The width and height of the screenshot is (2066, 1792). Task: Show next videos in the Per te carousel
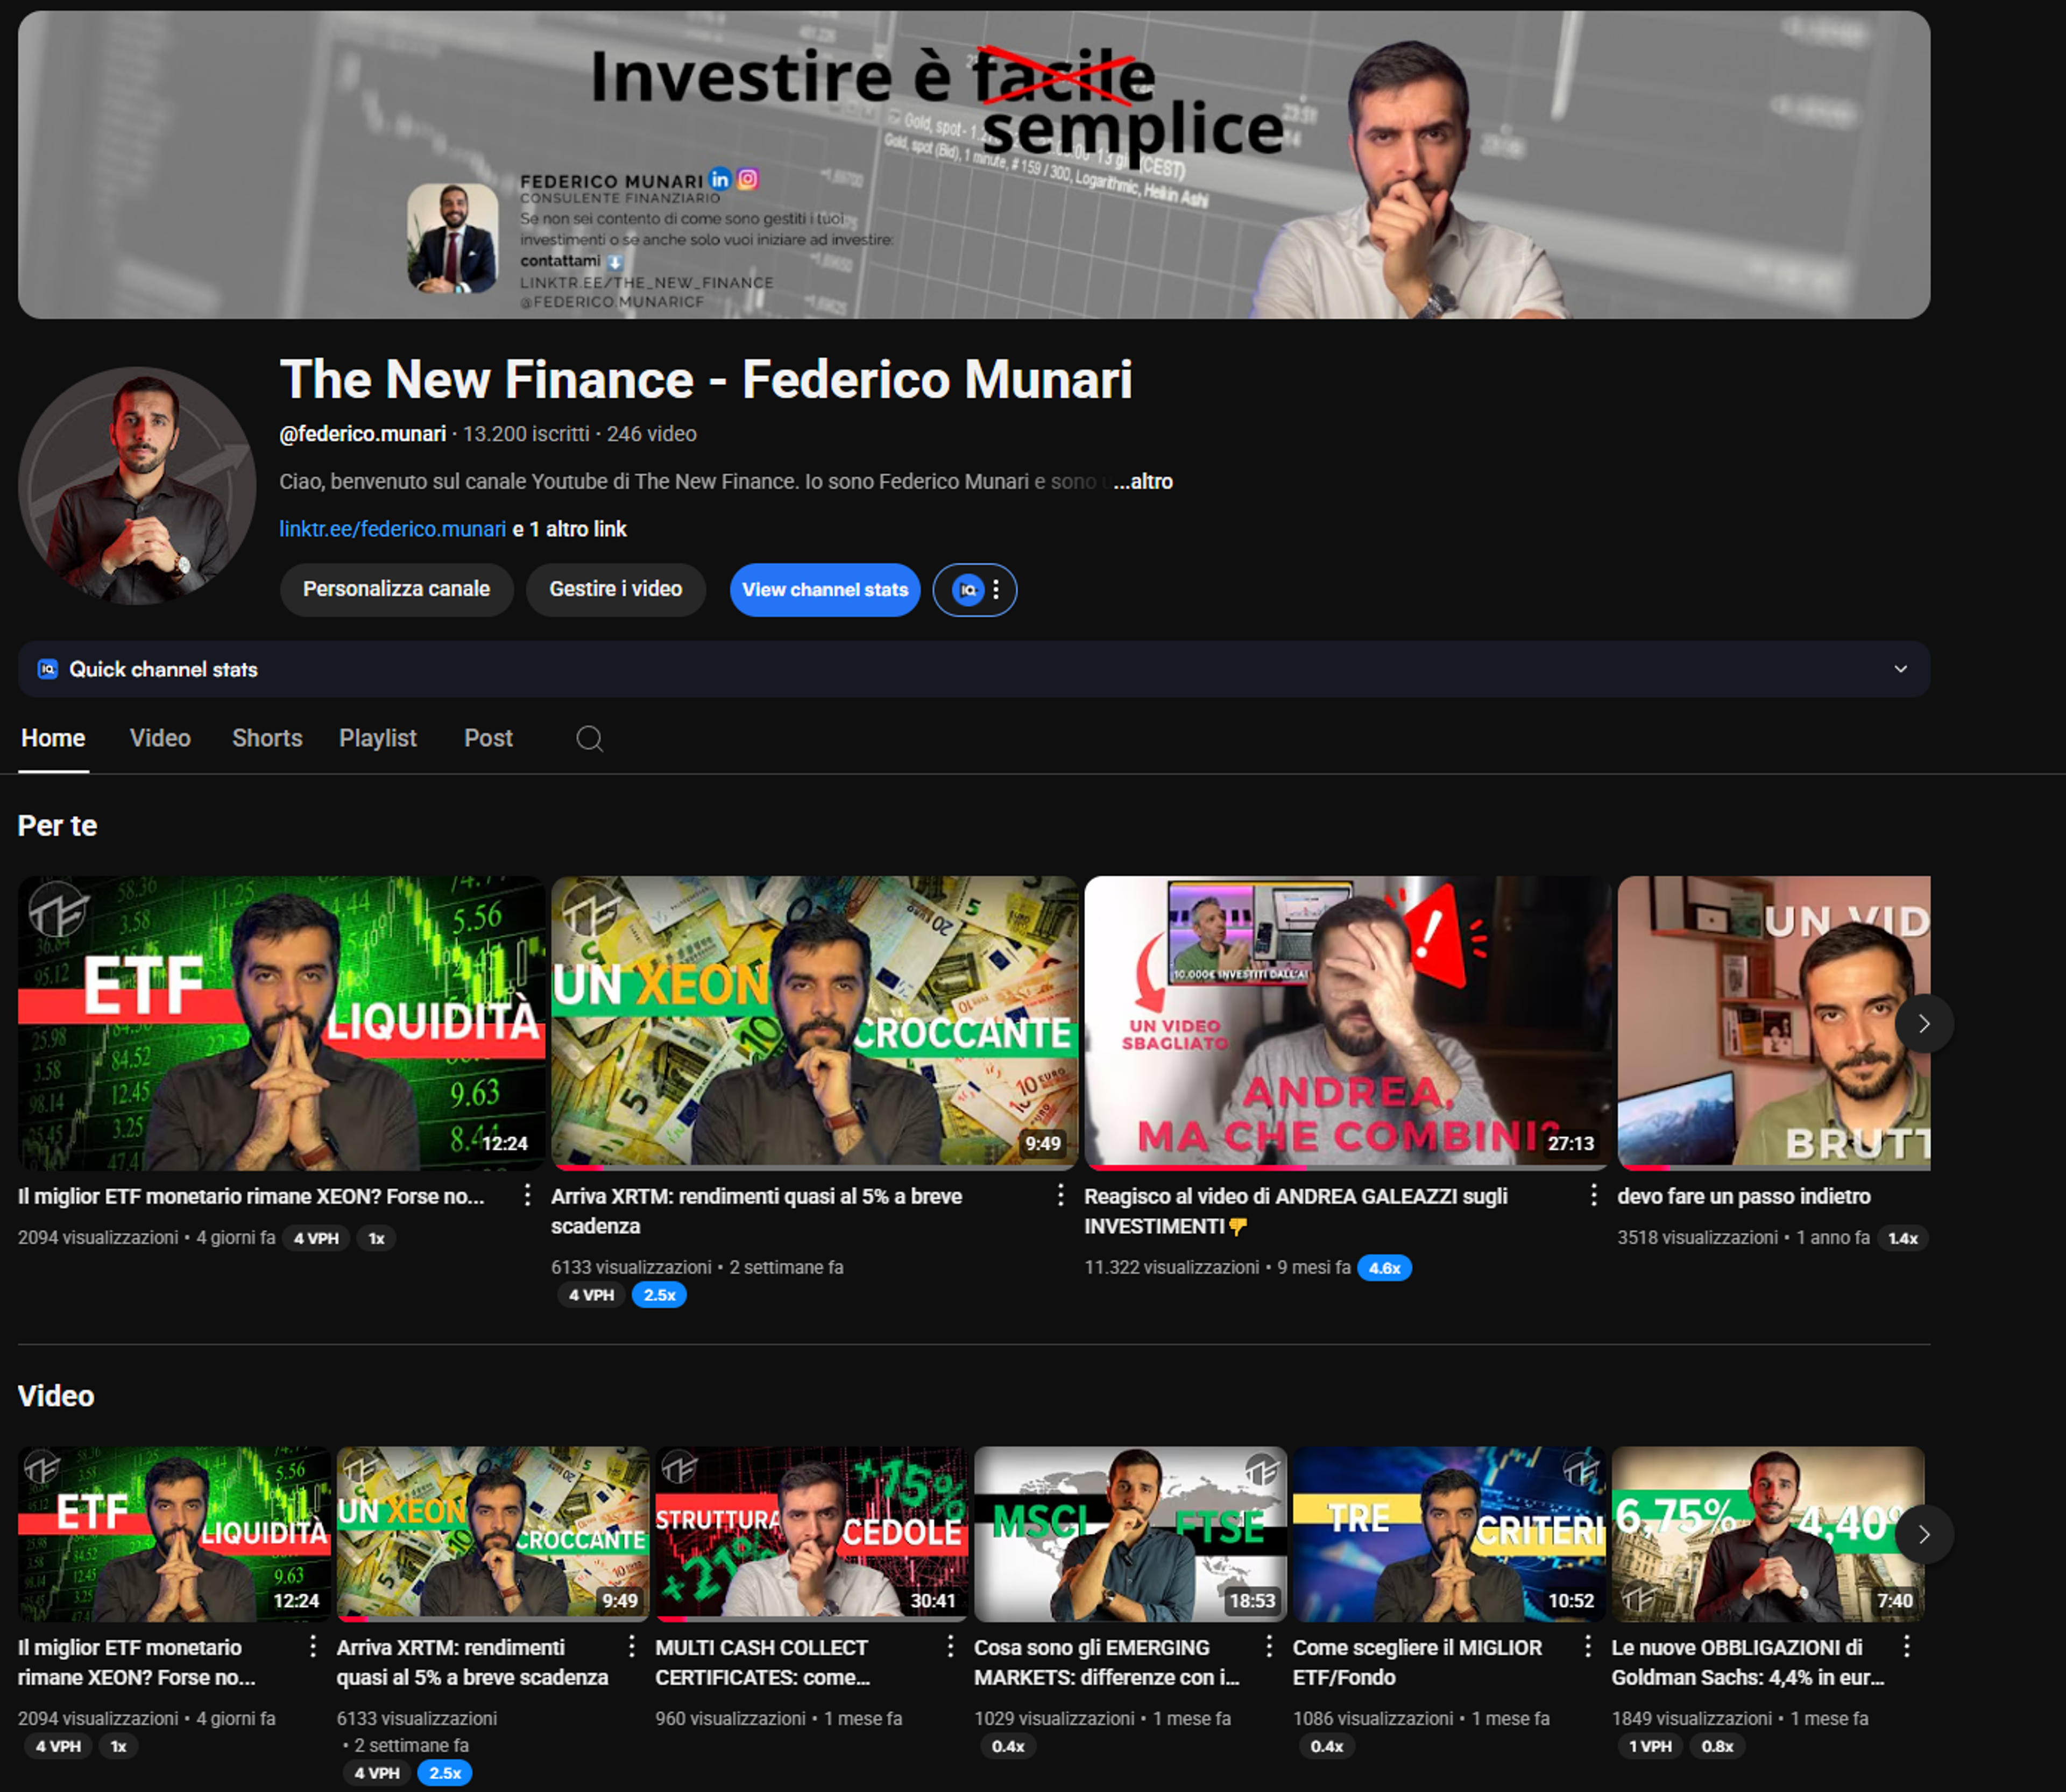click(x=1923, y=1023)
